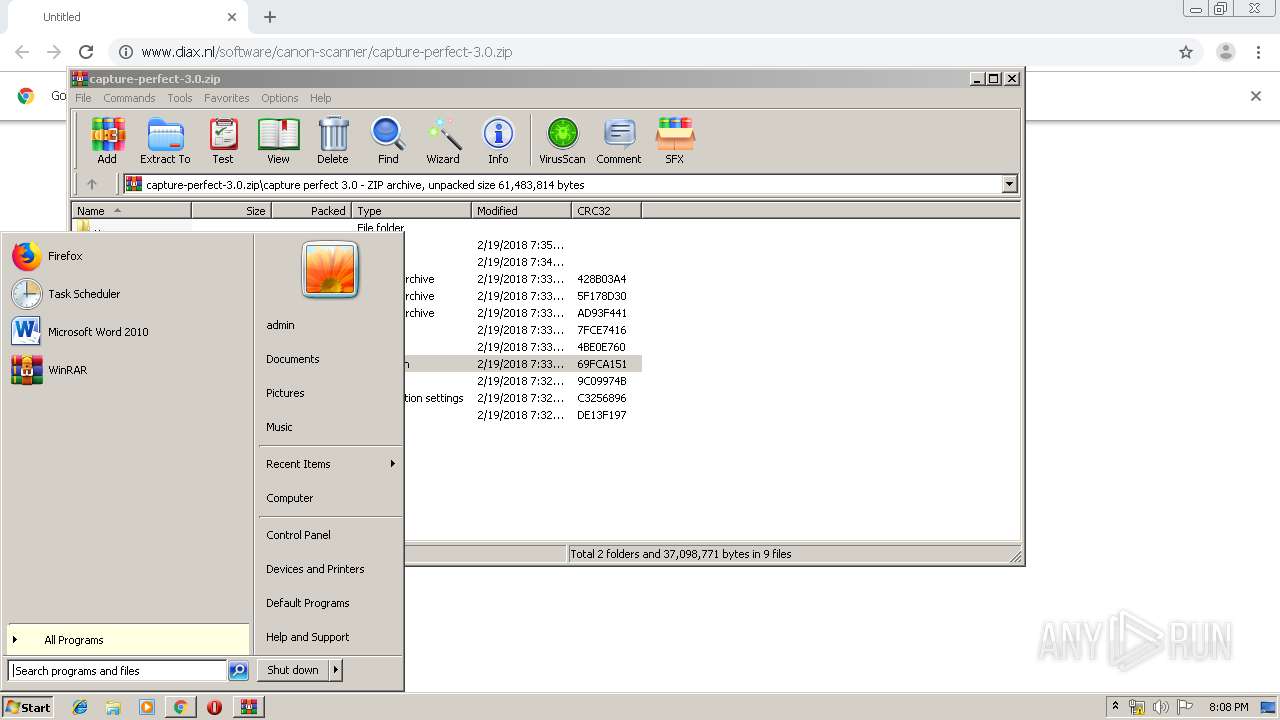The image size is (1280, 720).
Task: Click the Chrome address bar URL
Action: coord(326,52)
